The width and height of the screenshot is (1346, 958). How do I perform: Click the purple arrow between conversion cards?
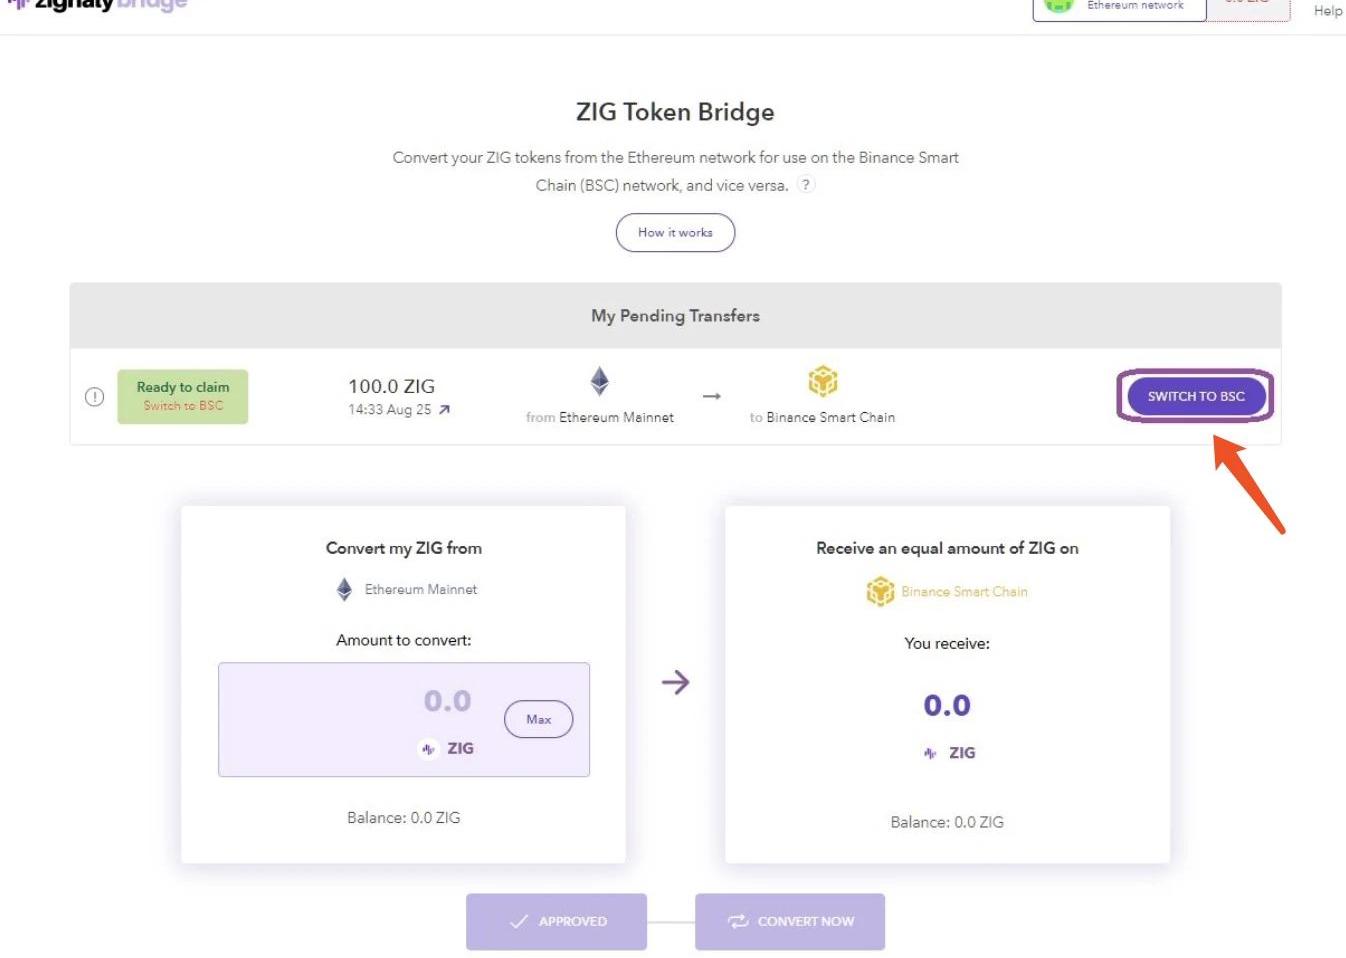[x=676, y=682]
